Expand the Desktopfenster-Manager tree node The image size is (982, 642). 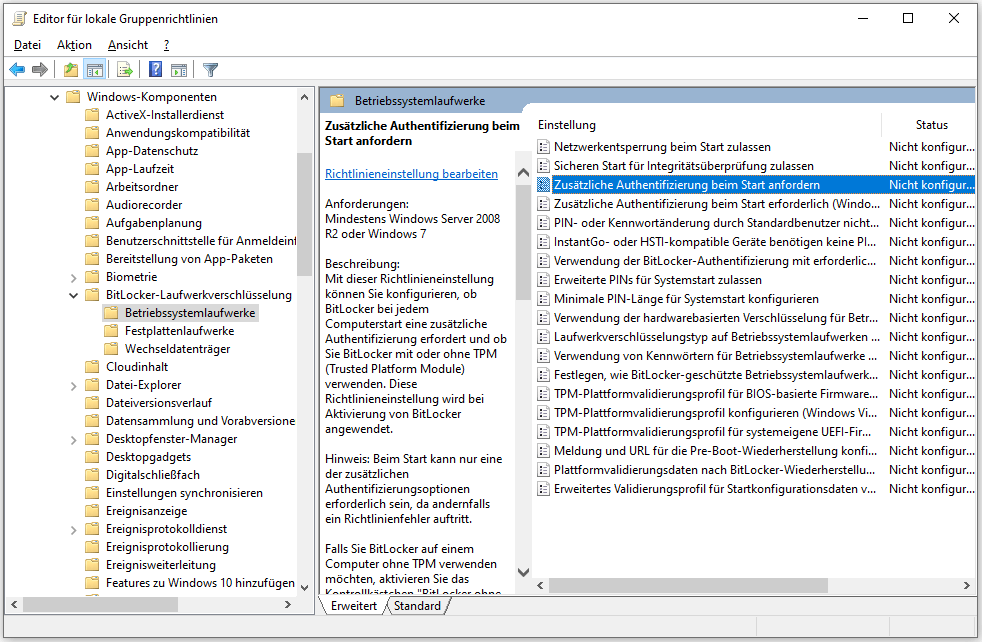pos(73,440)
